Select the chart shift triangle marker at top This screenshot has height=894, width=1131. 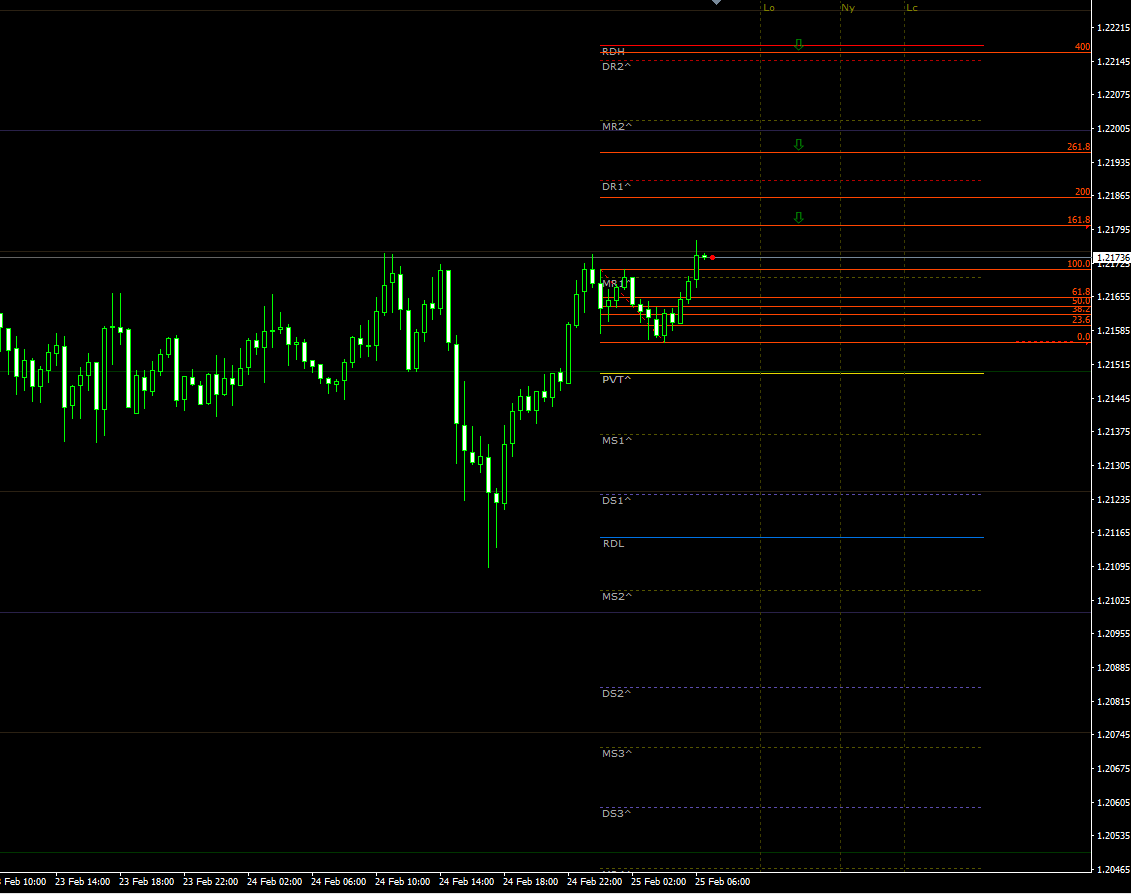point(716,2)
